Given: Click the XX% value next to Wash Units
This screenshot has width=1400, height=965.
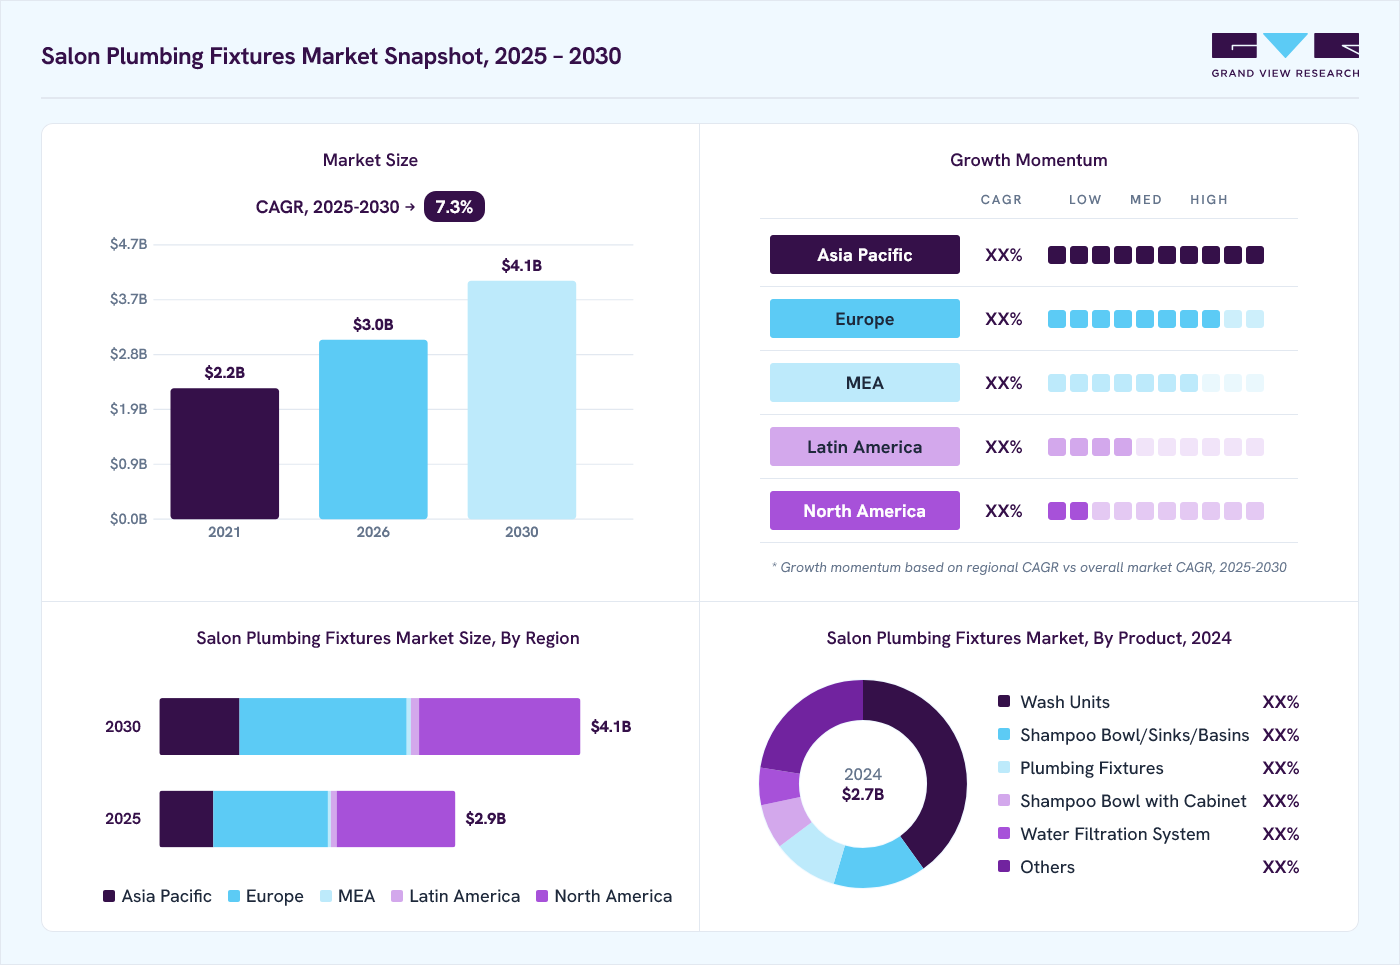Looking at the screenshot, I should click(x=1281, y=702).
